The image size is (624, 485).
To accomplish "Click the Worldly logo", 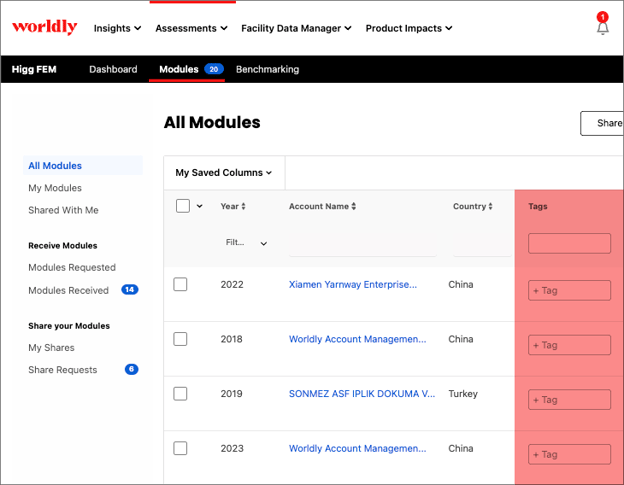I will click(45, 27).
